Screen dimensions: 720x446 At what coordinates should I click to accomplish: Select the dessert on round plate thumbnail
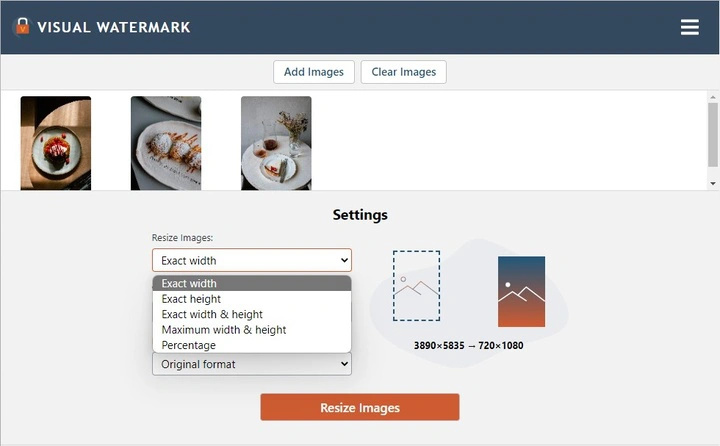click(x=56, y=143)
